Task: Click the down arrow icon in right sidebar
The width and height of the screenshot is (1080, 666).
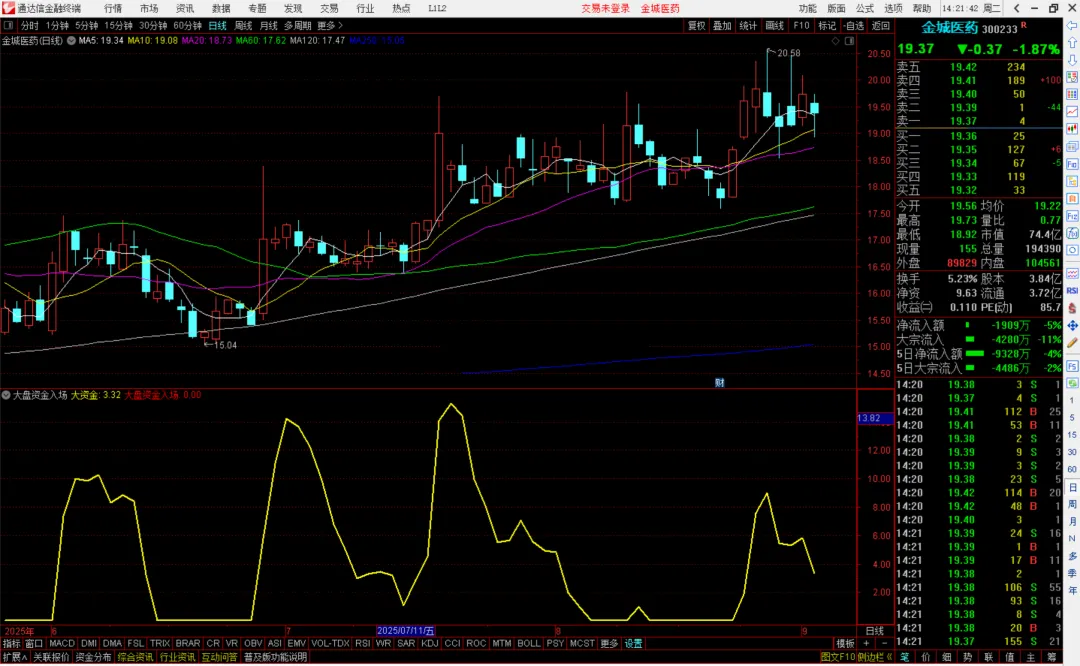Action: coord(1072,60)
